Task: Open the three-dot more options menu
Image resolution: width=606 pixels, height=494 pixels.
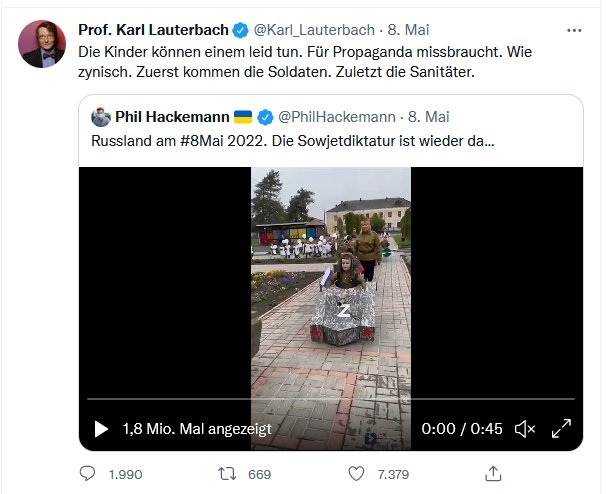Action: pos(574,30)
